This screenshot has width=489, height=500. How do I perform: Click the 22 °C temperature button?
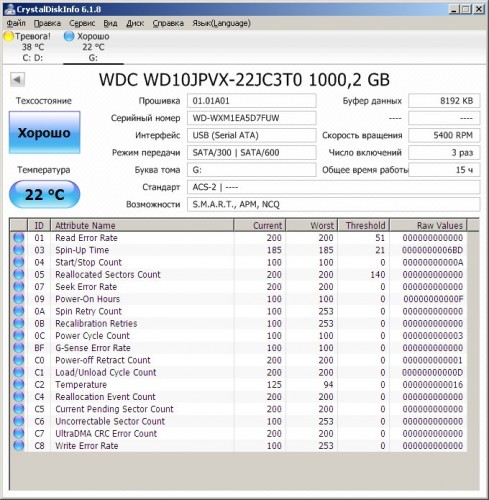click(44, 194)
